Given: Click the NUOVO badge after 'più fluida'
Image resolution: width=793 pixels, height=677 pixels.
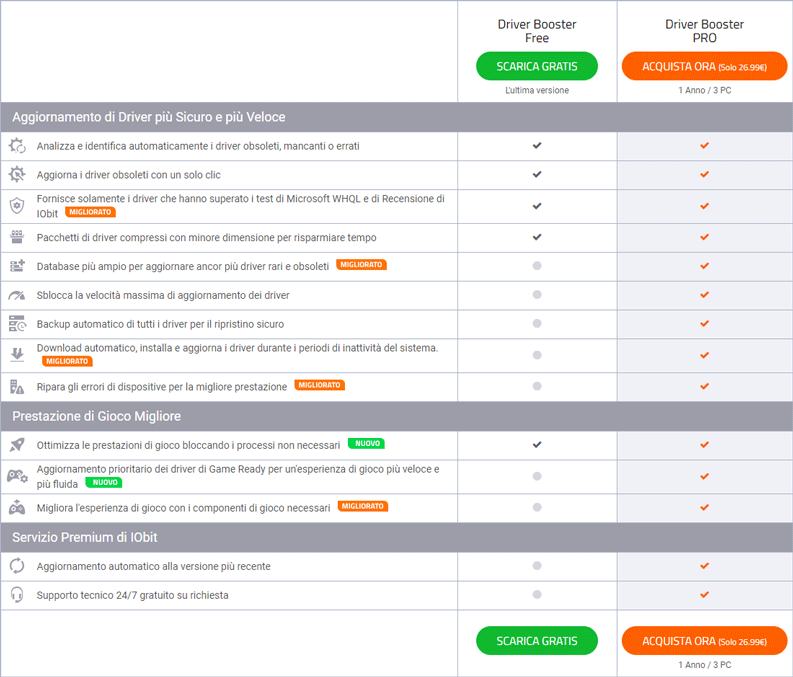Looking at the screenshot, I should point(105,482).
